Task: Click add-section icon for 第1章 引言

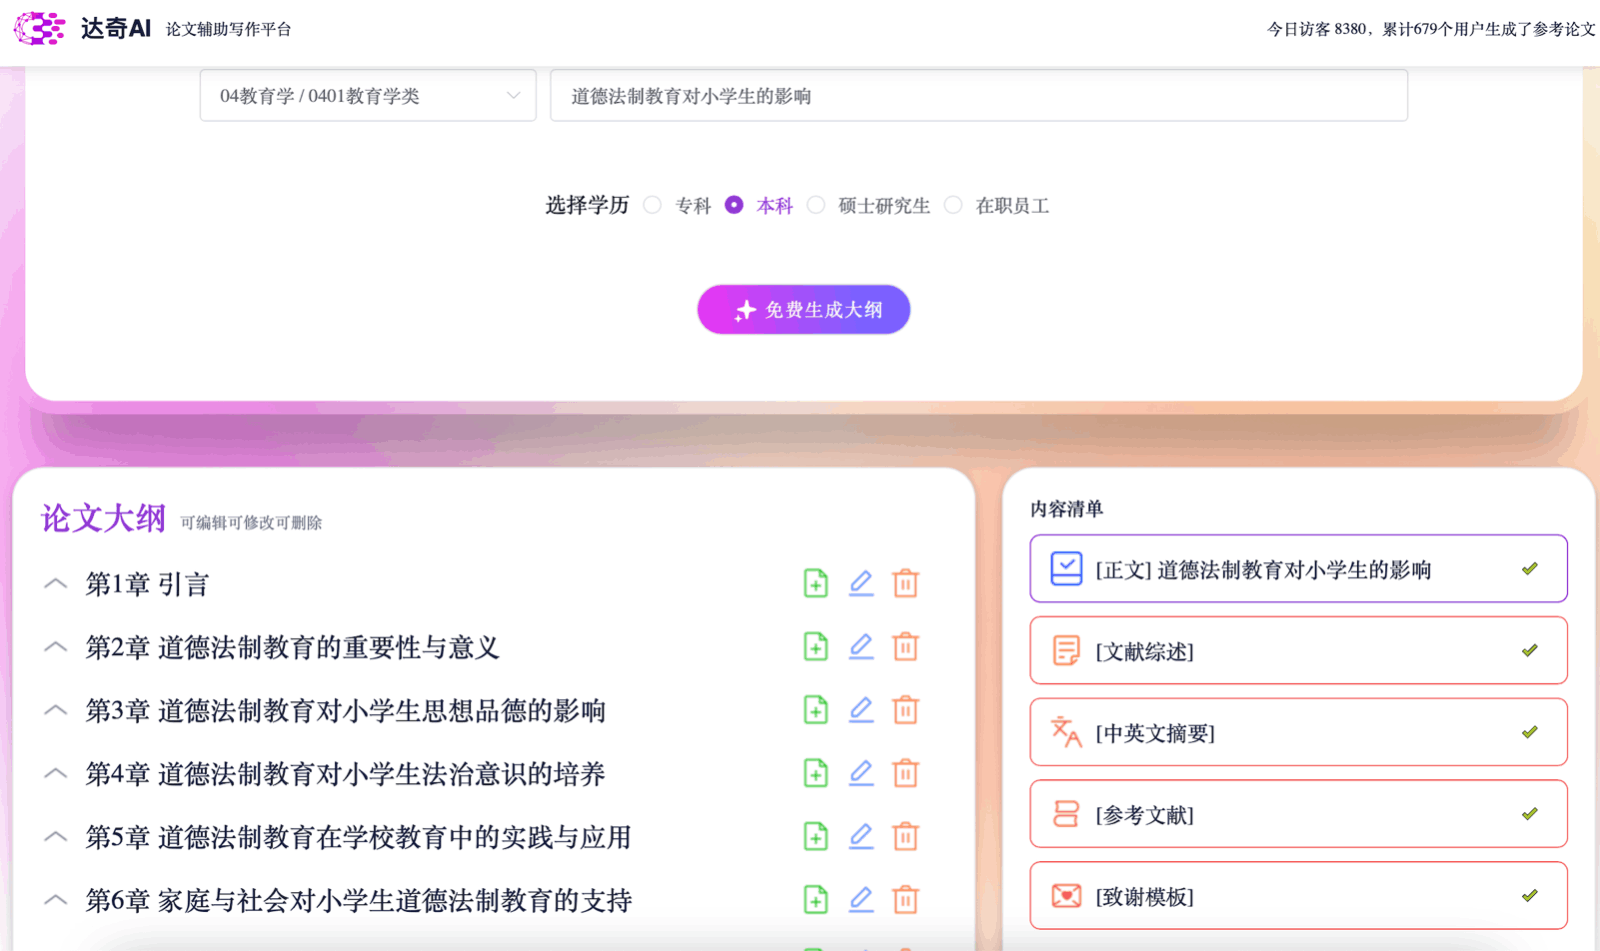Action: pos(815,583)
